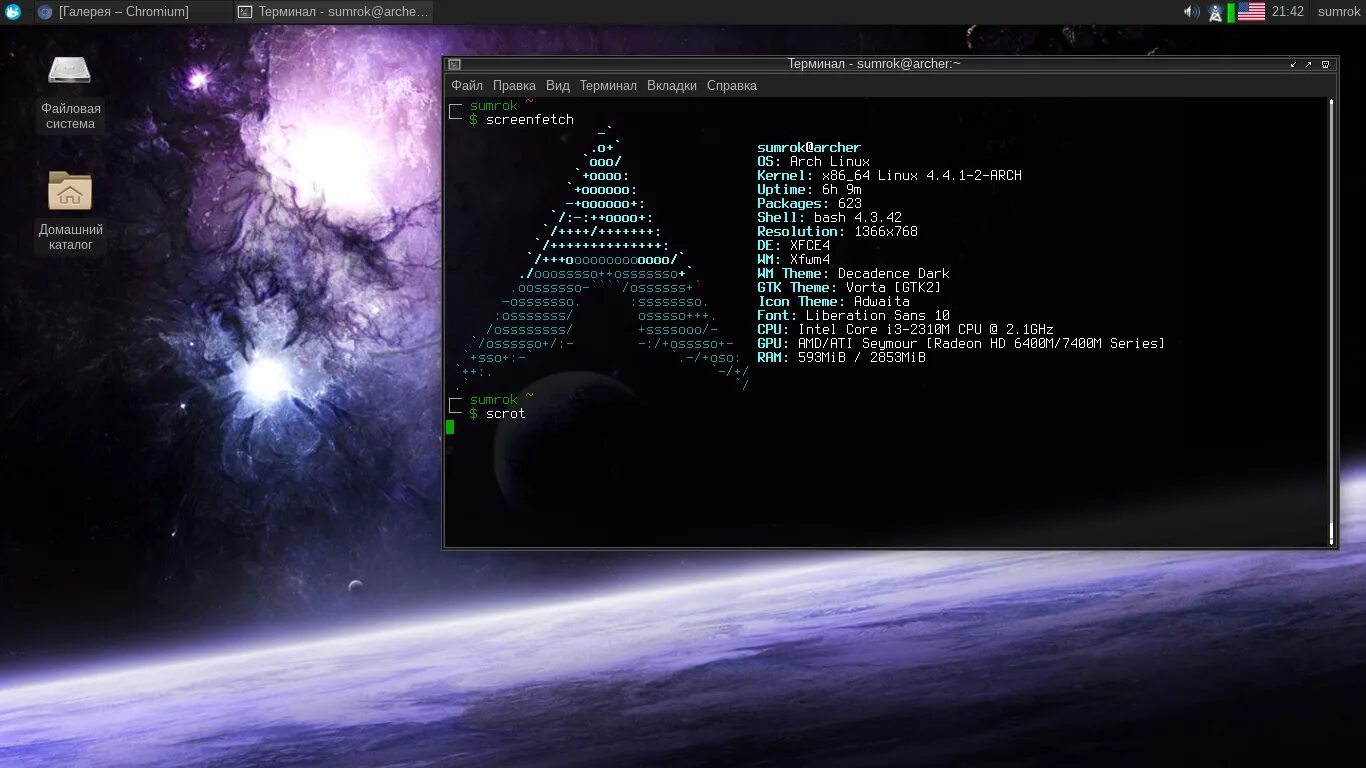This screenshot has width=1366, height=768.
Task: Open the Вид menu in terminal
Action: click(558, 86)
